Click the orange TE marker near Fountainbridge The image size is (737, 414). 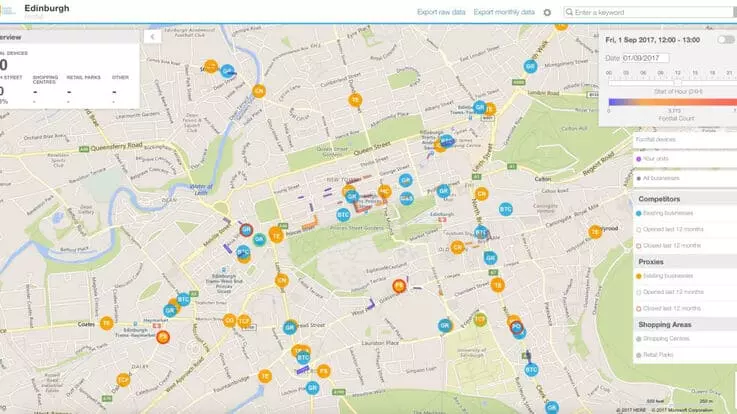coord(265,376)
